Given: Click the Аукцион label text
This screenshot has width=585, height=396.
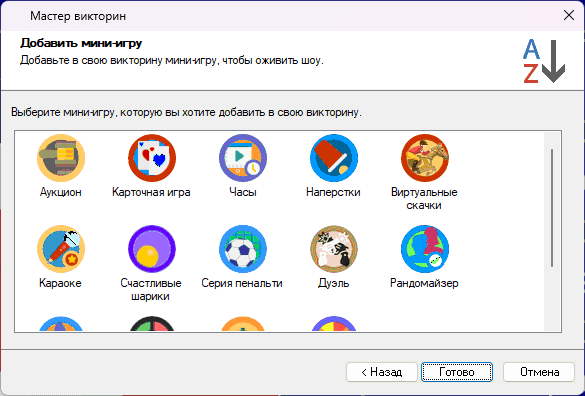Looking at the screenshot, I should pyautogui.click(x=60, y=192).
